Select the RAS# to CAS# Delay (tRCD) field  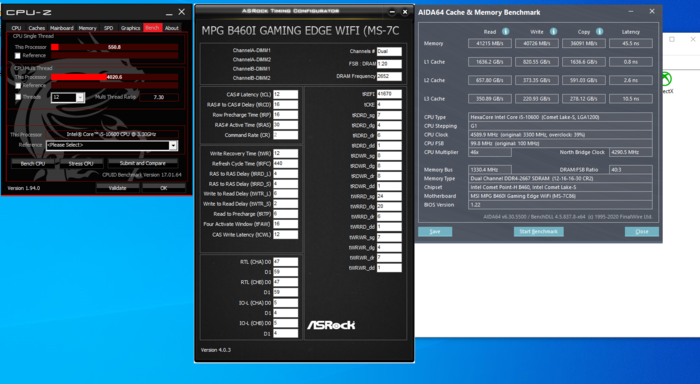pos(285,104)
